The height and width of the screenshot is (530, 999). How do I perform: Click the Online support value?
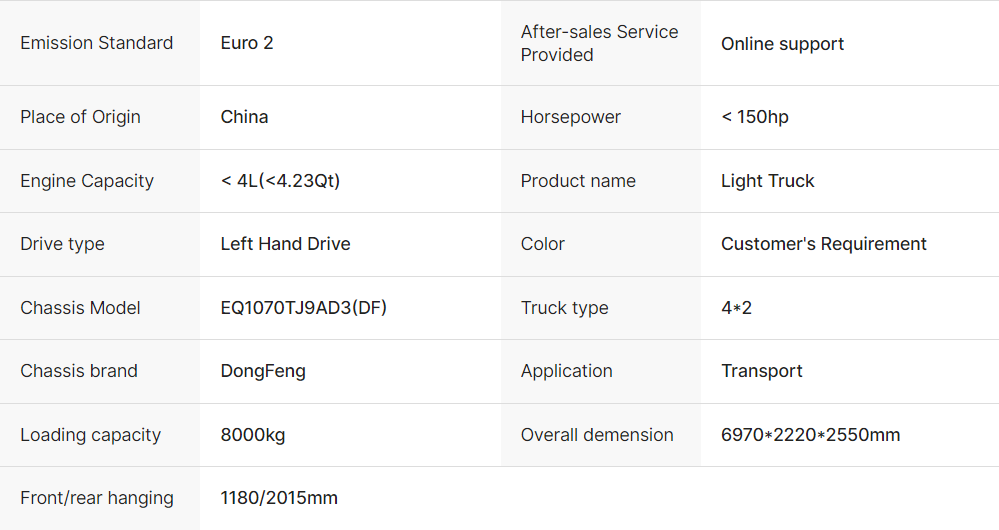pyautogui.click(x=782, y=44)
